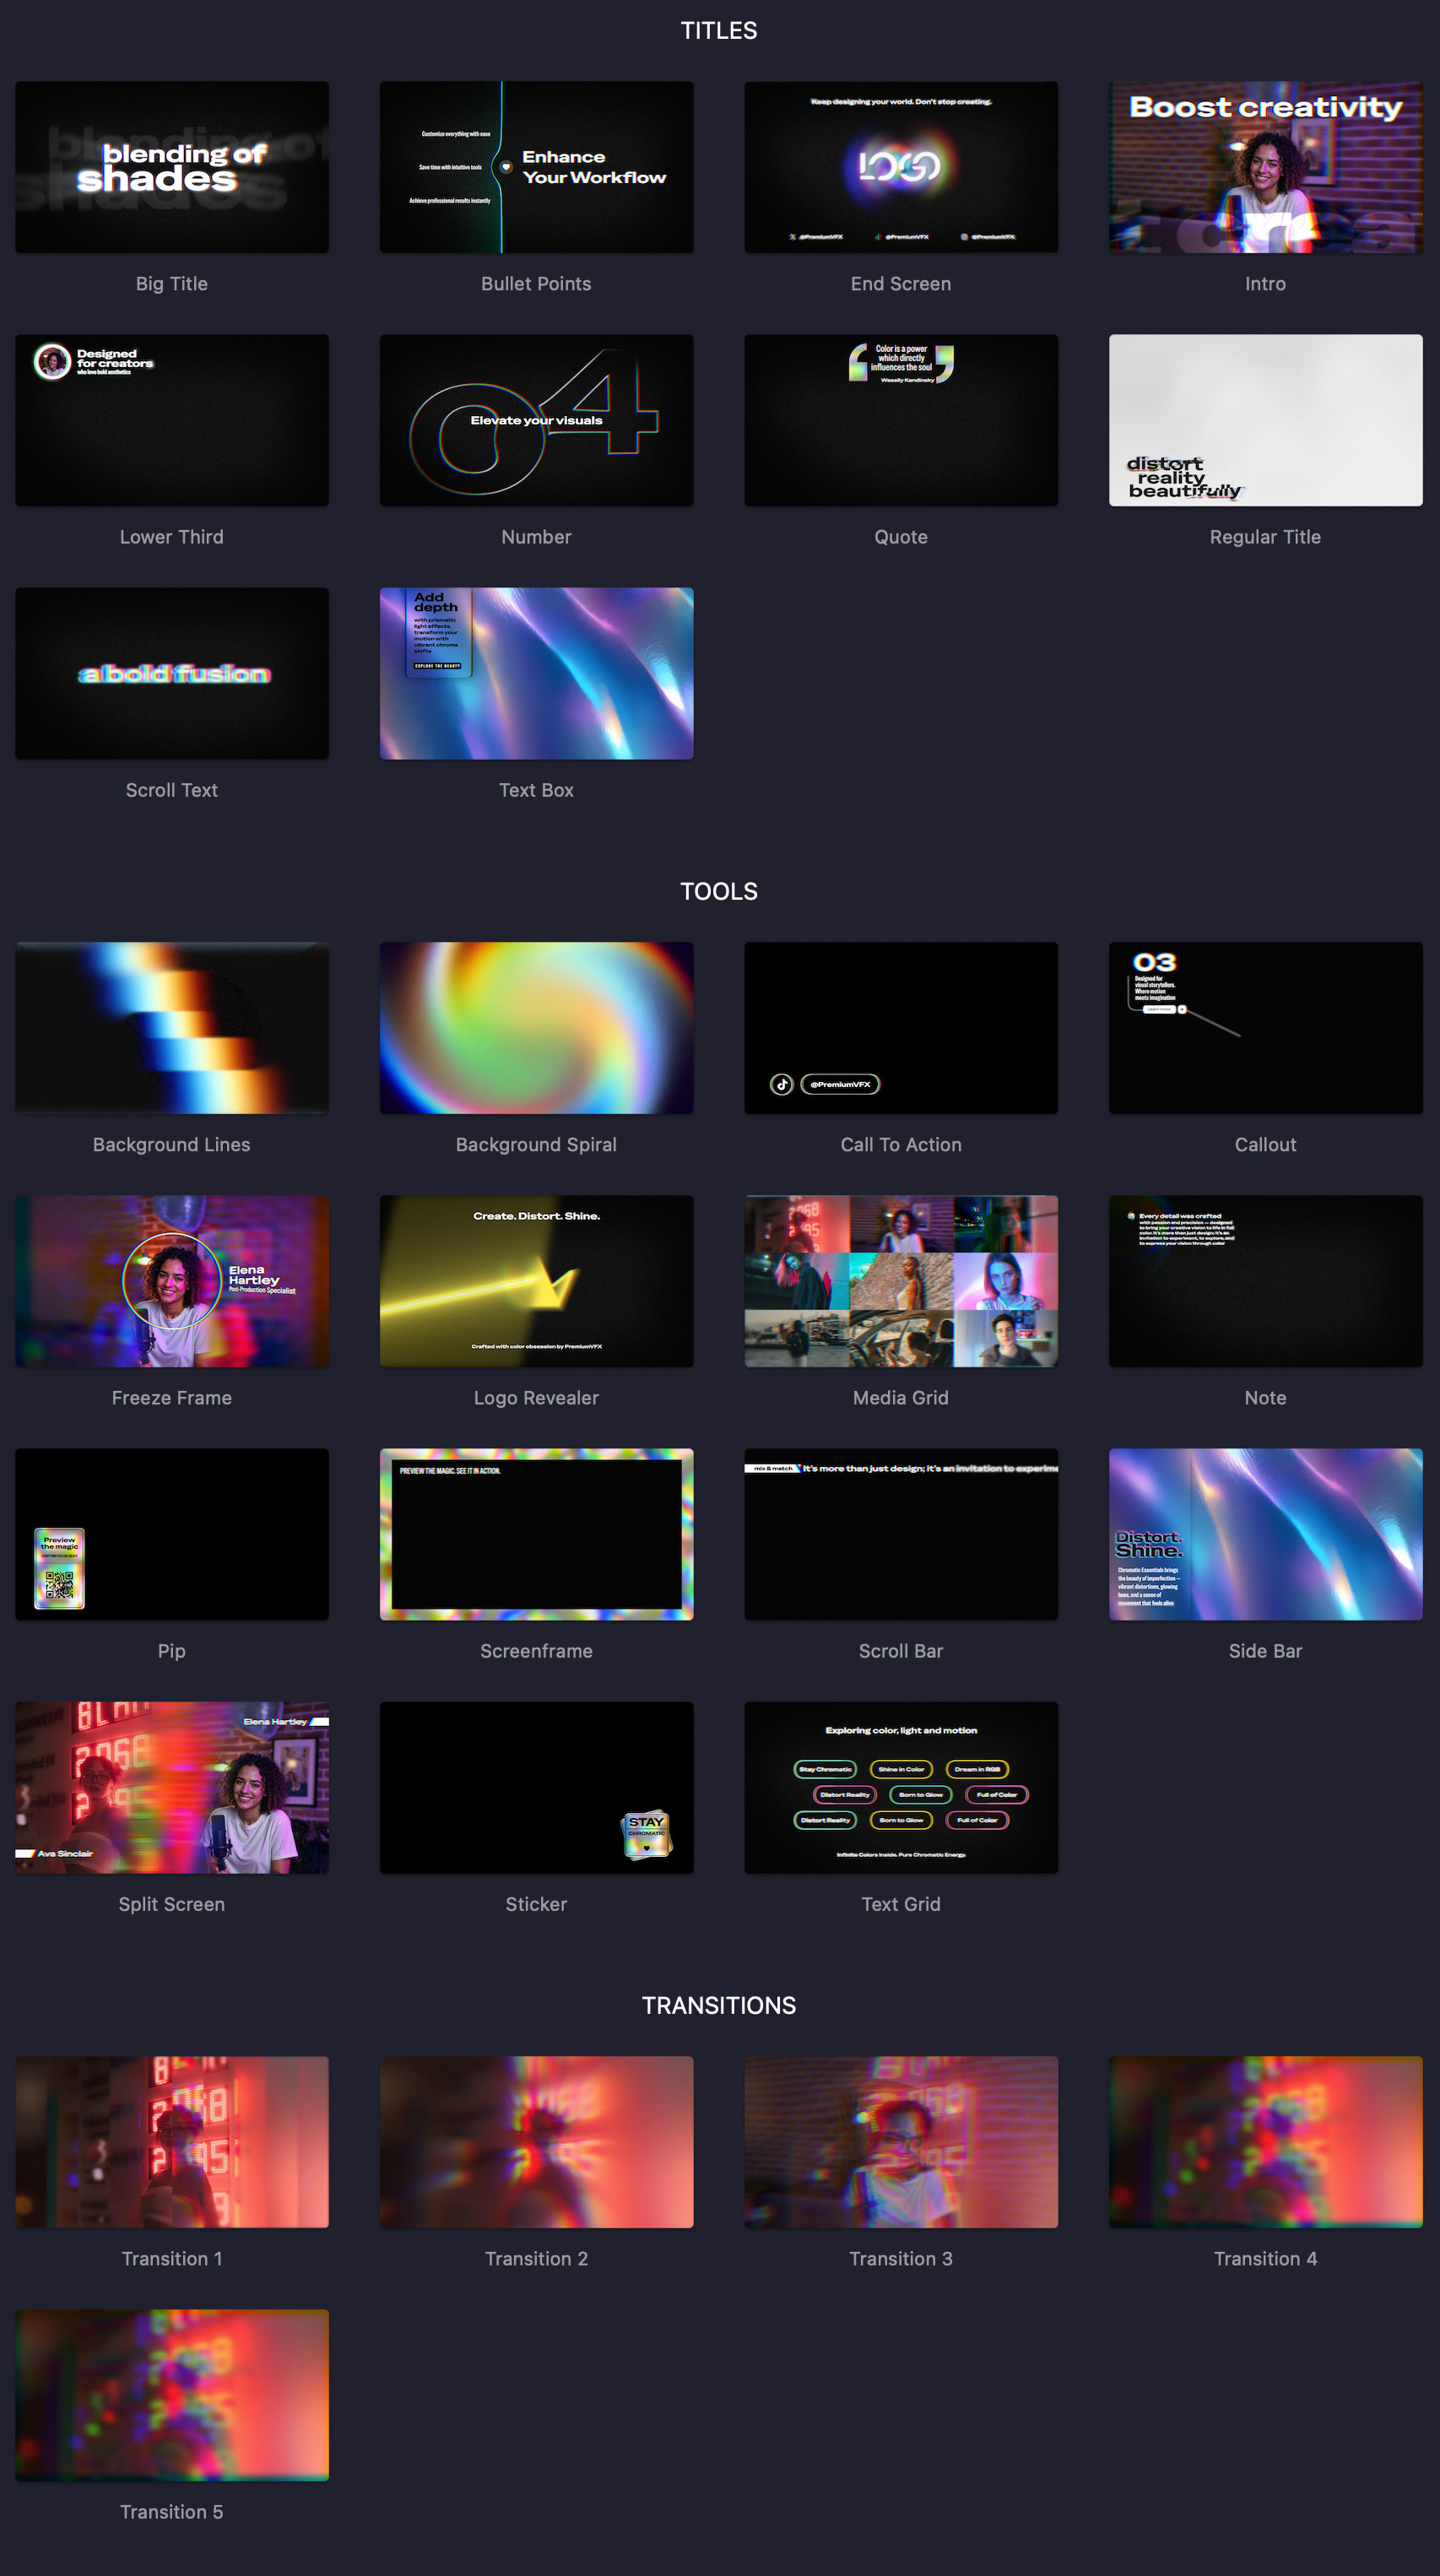Select the Lower Third preset
The width and height of the screenshot is (1440, 2576).
(171, 420)
